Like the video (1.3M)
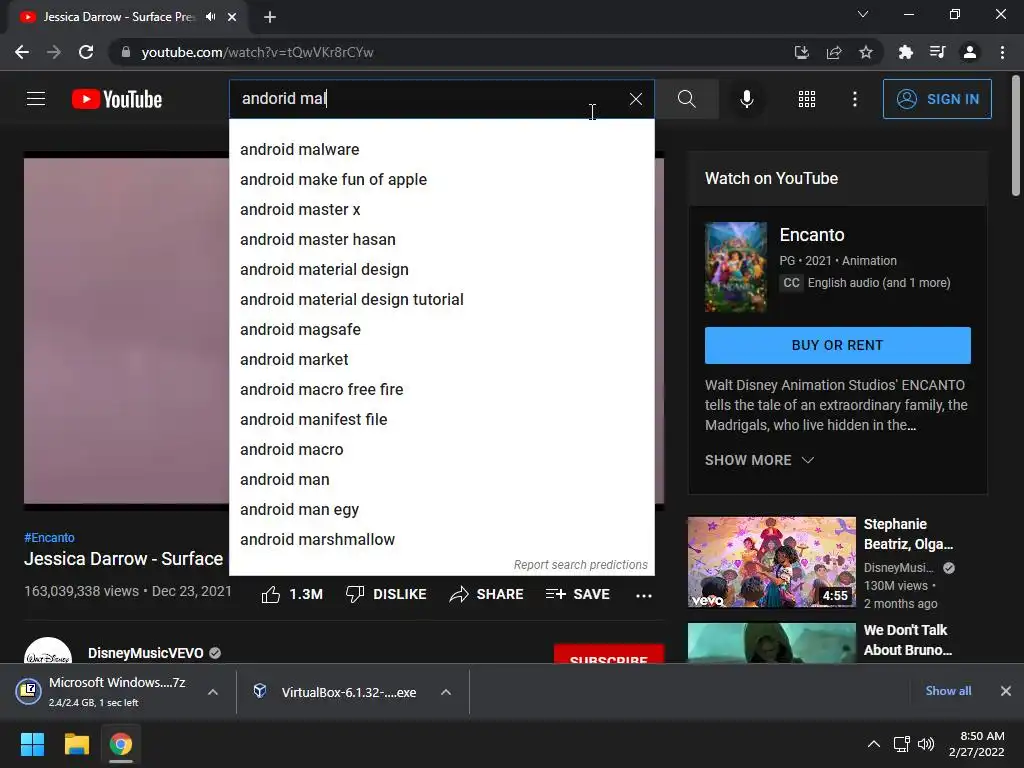 [x=292, y=594]
